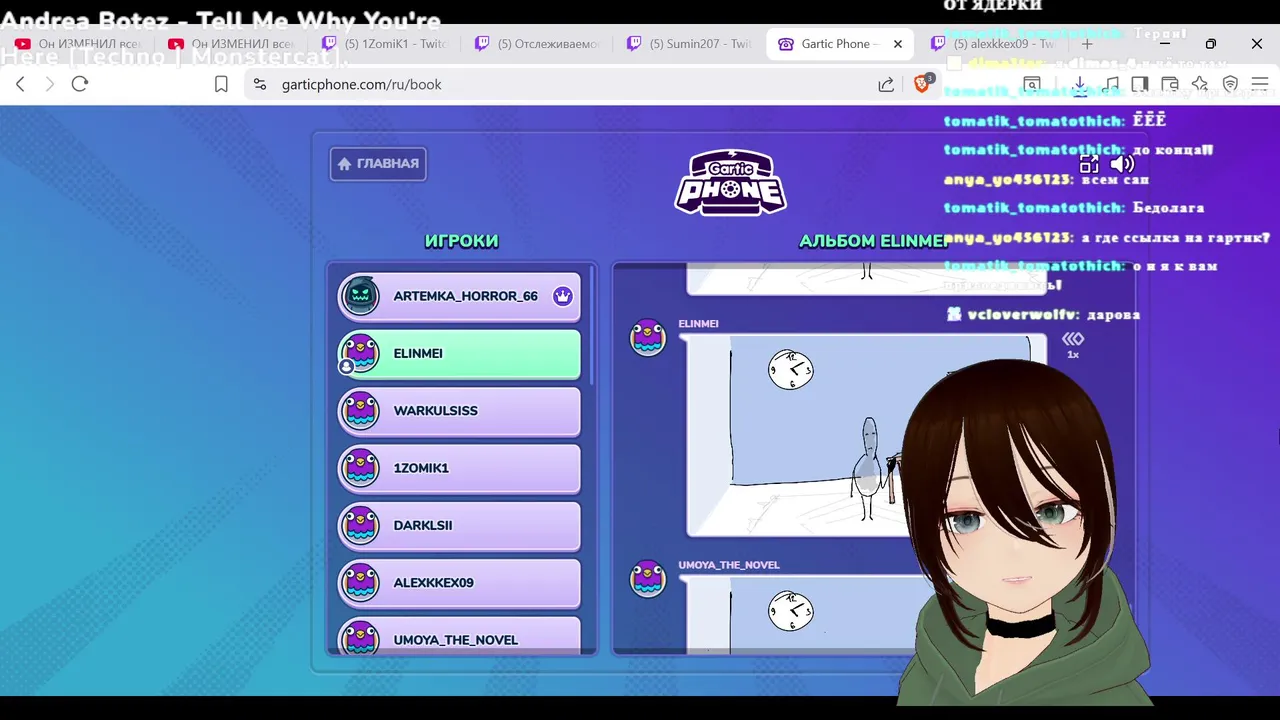Open the Brave VPN shield icon
This screenshot has width=1280, height=720.
click(1230, 84)
